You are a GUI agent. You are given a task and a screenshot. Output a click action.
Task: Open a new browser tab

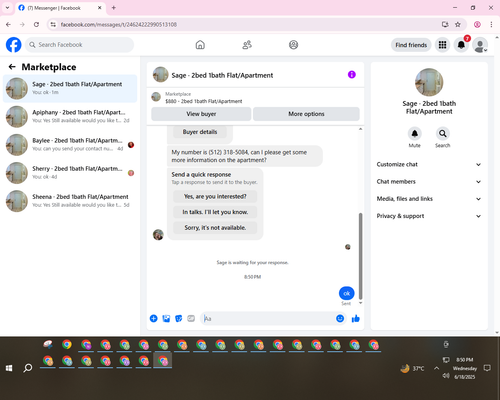pos(113,8)
